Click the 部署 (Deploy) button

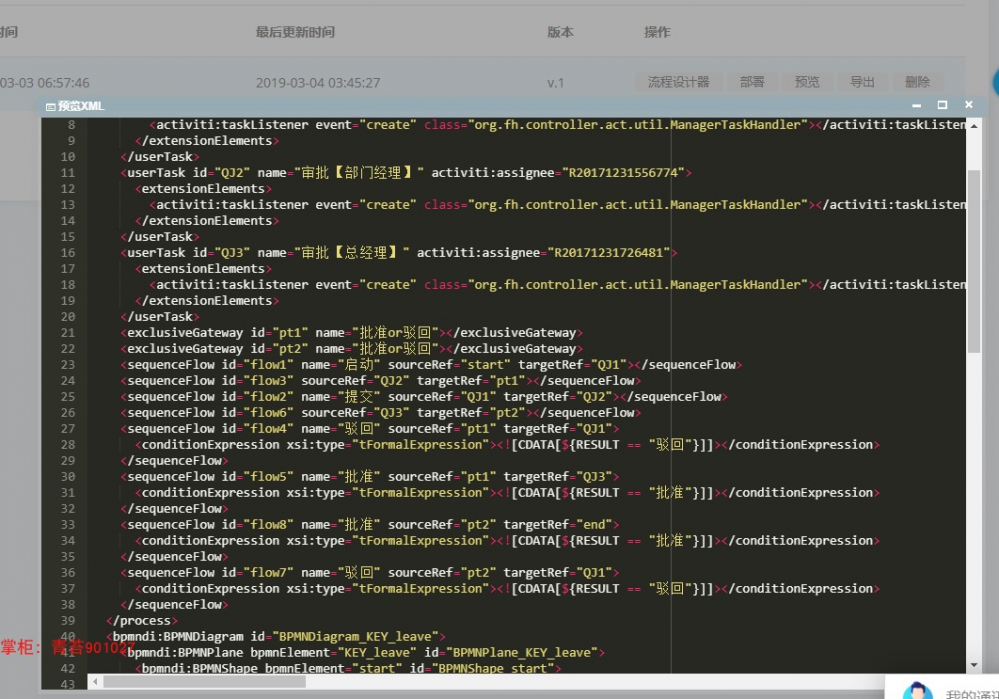pyautogui.click(x=752, y=82)
